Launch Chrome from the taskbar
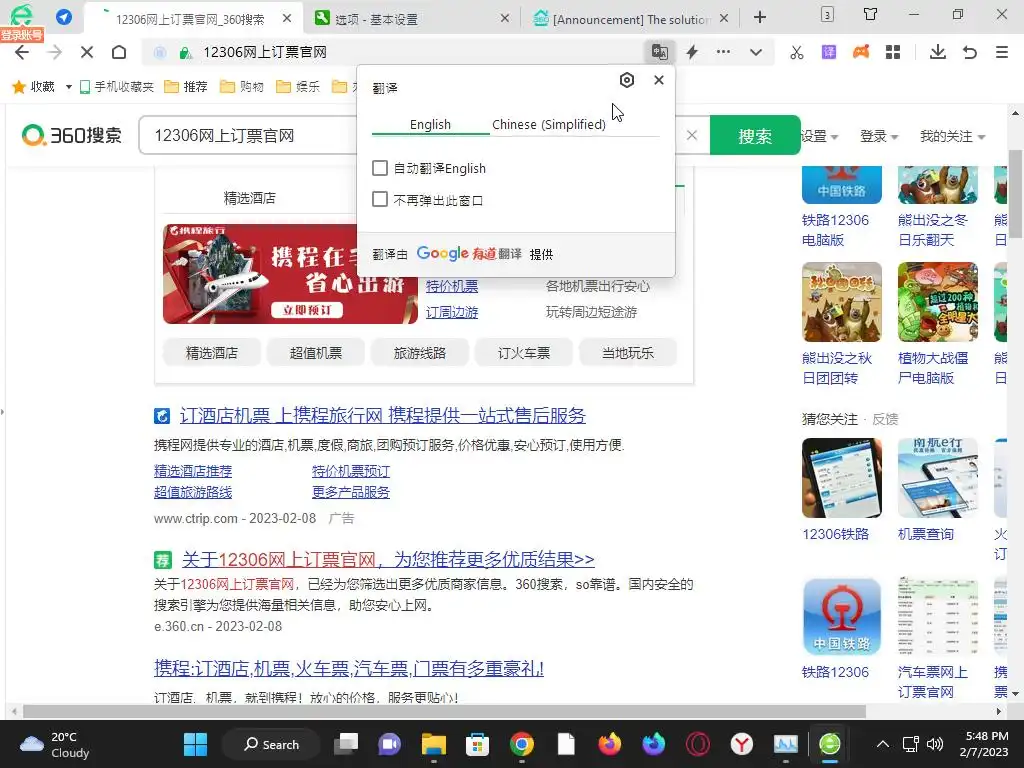 [x=521, y=744]
